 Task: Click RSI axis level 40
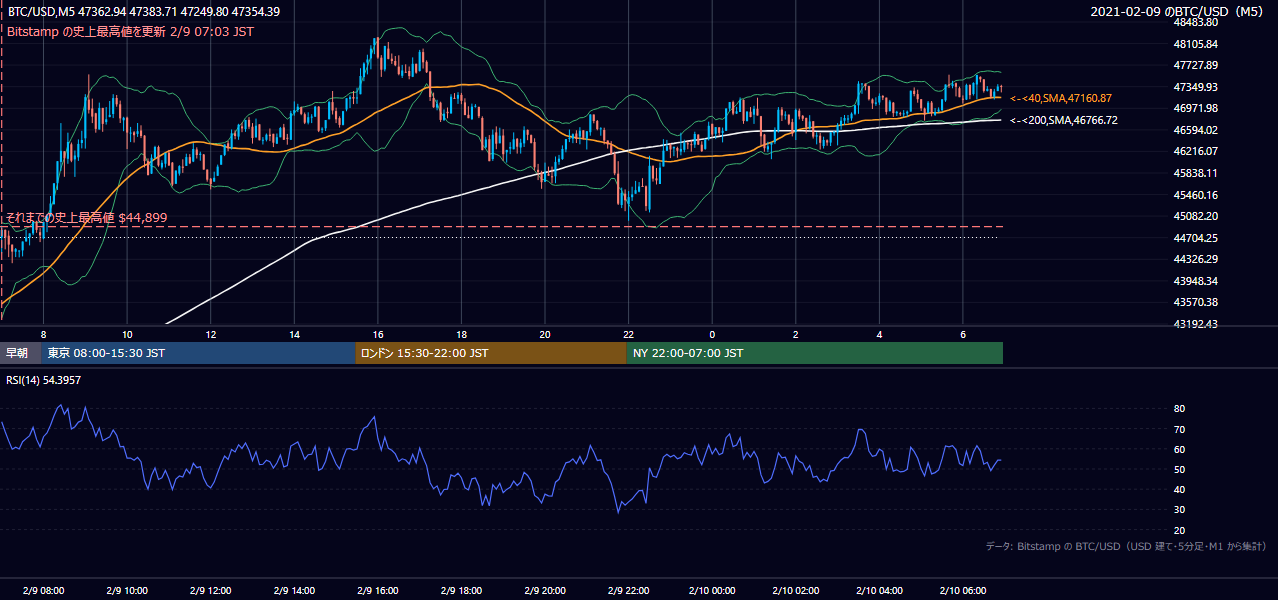(x=1179, y=489)
